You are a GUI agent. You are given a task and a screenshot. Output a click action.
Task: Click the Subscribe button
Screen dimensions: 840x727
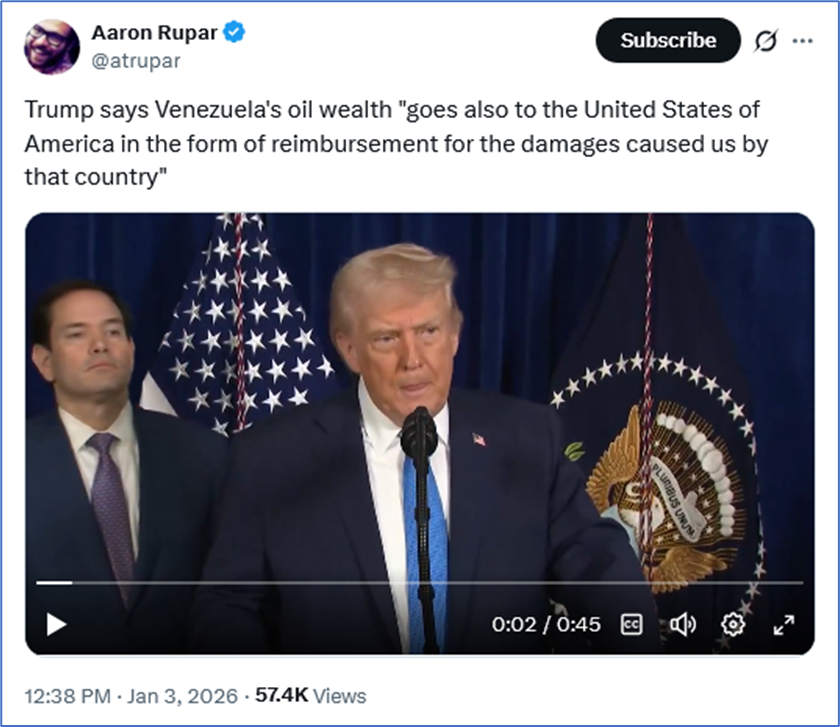point(668,40)
